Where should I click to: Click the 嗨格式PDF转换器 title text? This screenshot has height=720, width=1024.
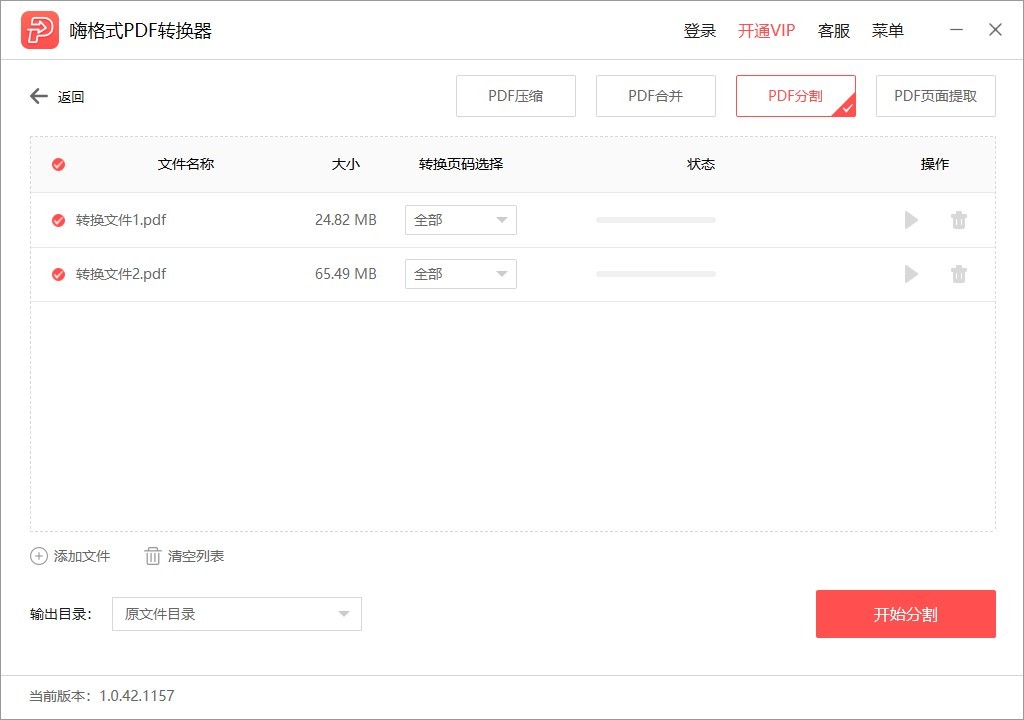click(x=140, y=31)
